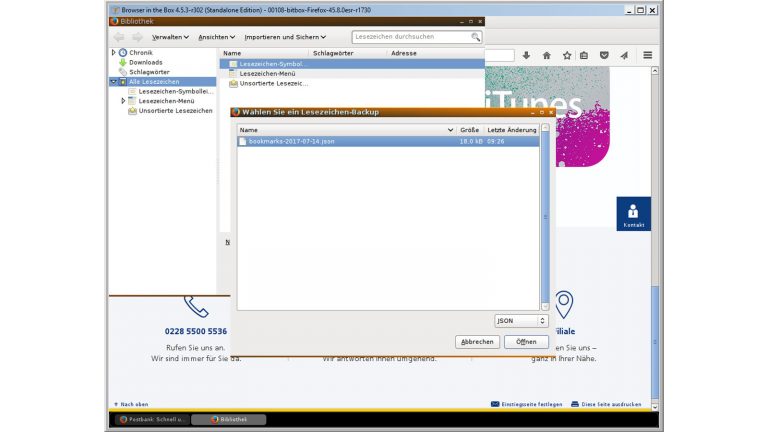Open the downloads arrow icon
Viewport: 768px width, 432px height.
point(526,55)
